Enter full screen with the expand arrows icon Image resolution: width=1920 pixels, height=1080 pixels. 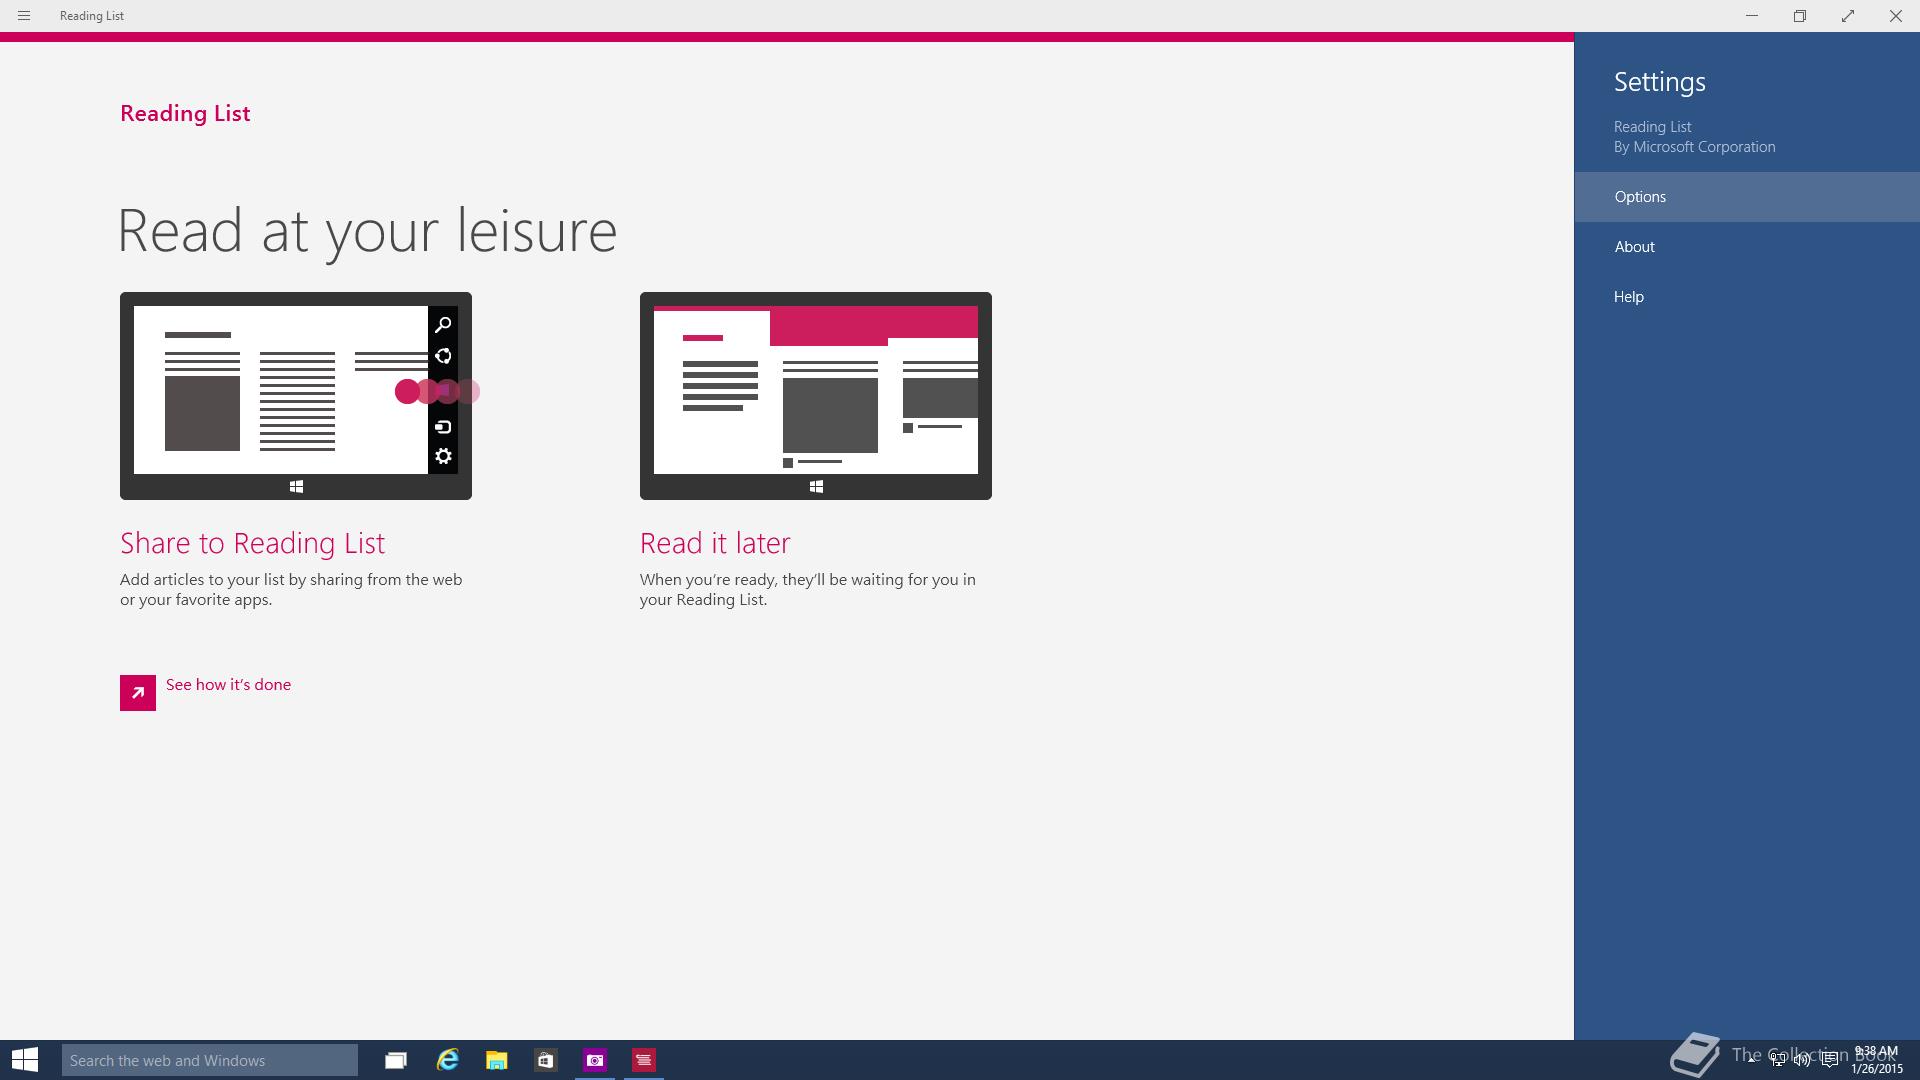1848,16
